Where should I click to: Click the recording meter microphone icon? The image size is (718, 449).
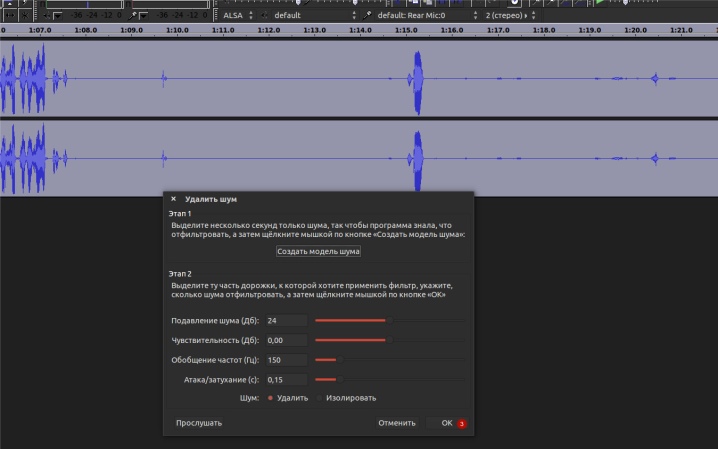(133, 16)
